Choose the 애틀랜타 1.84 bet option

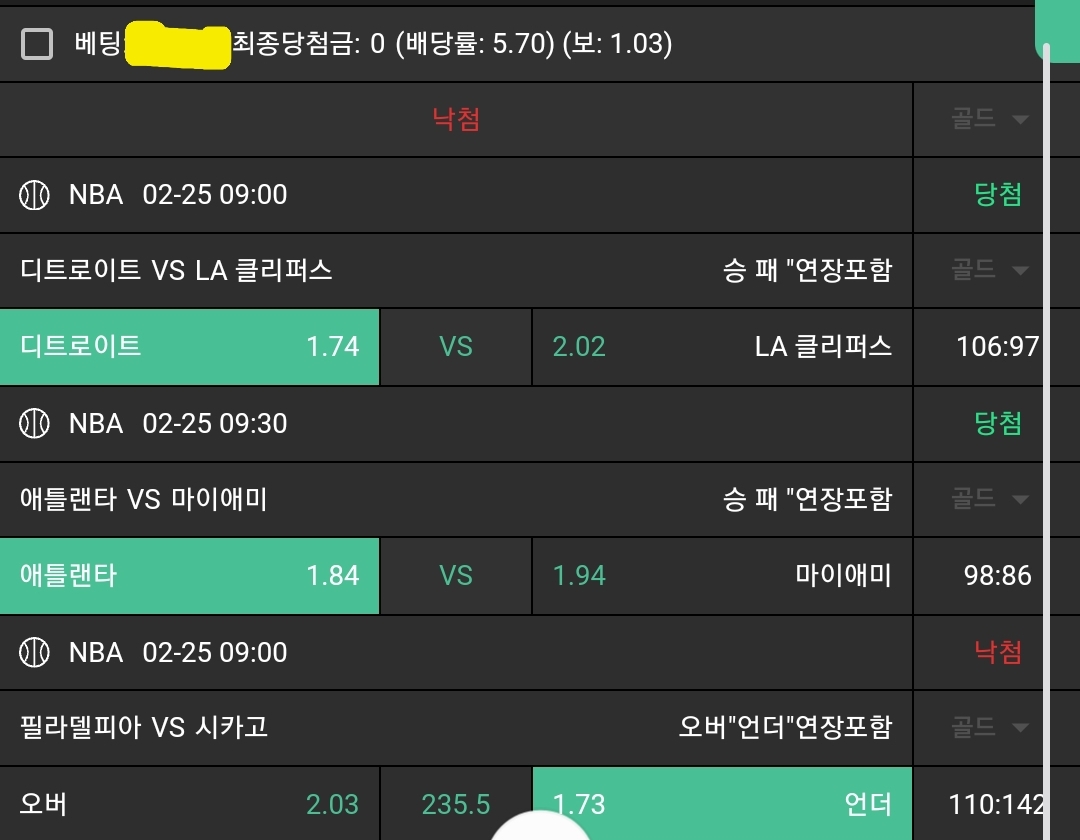tap(189, 576)
